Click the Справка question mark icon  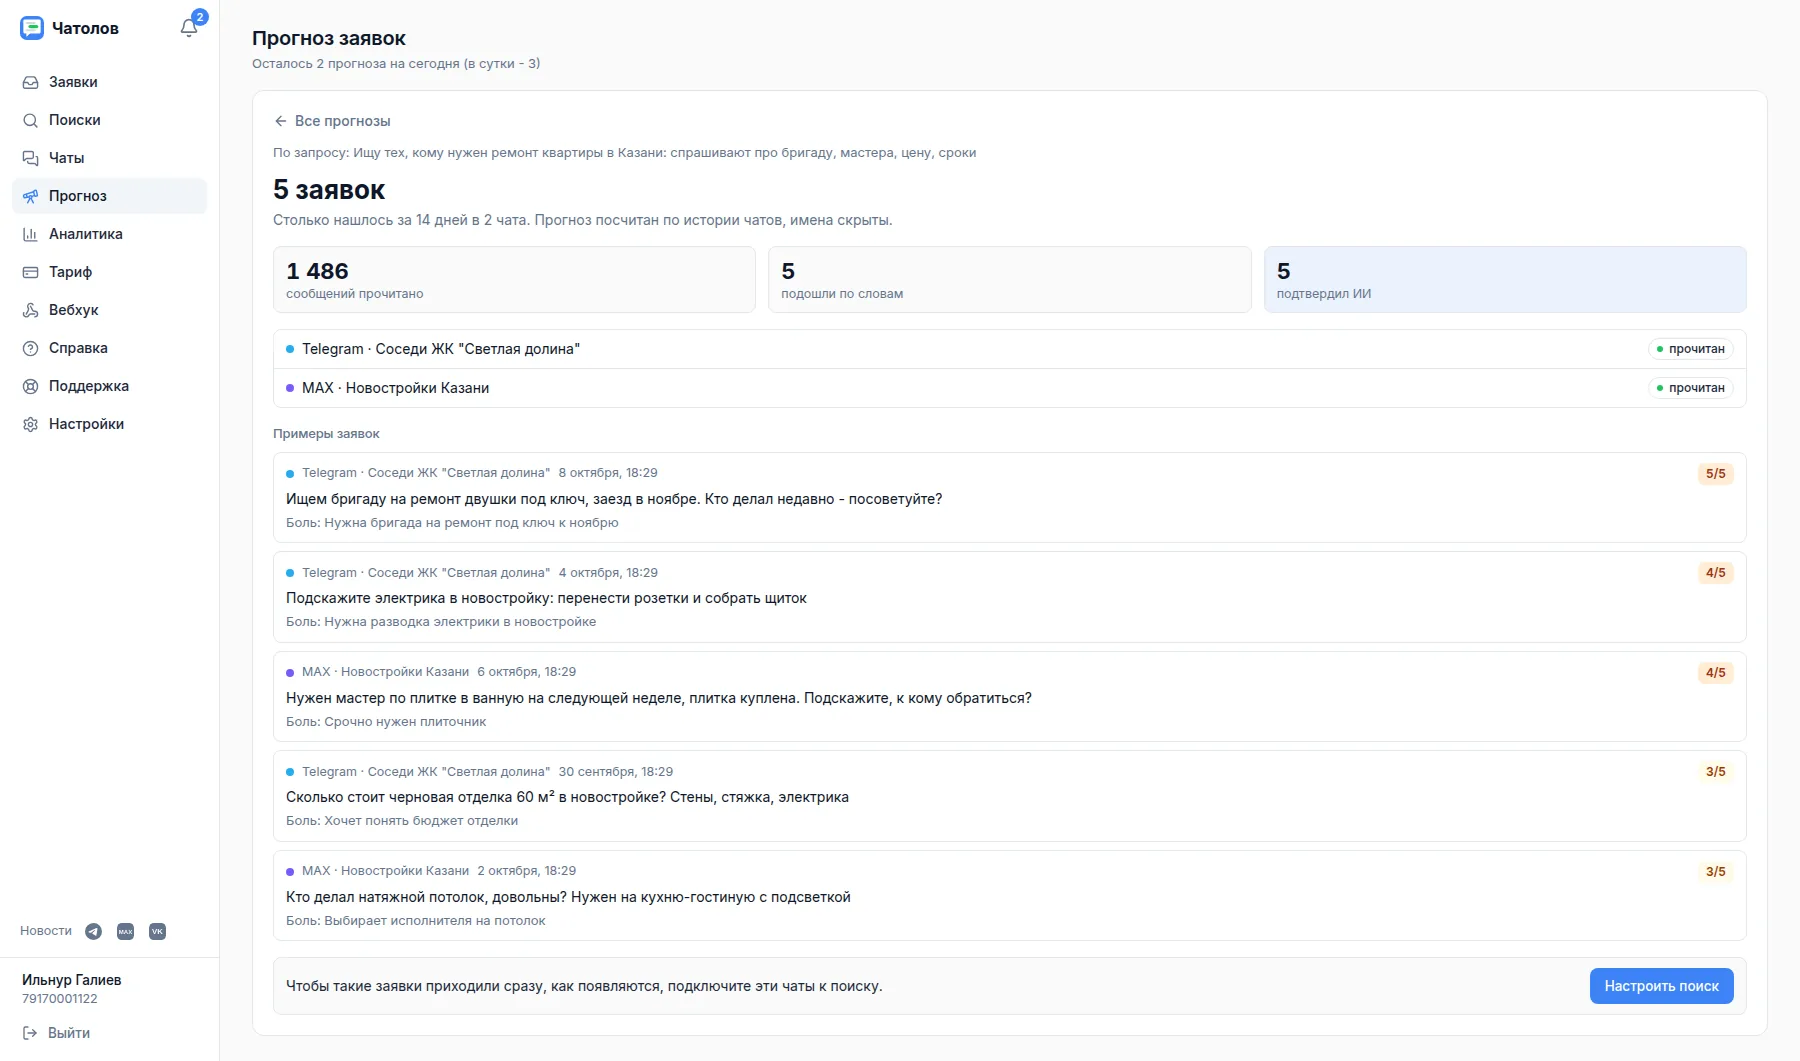31,348
